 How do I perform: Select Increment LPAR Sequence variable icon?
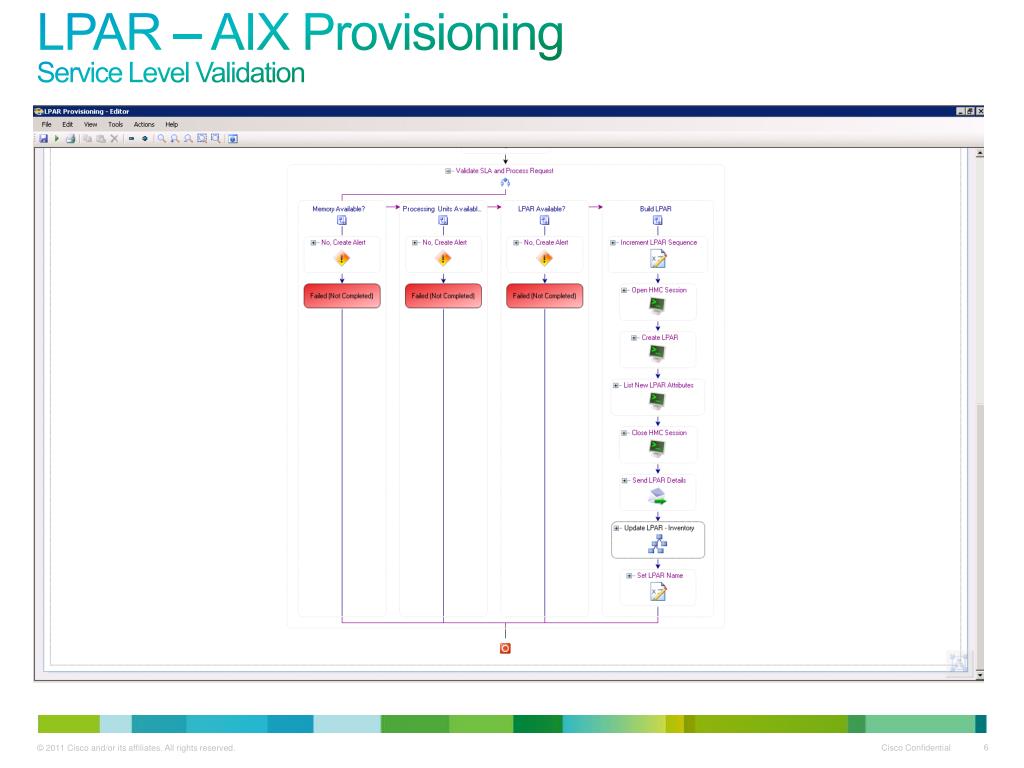point(658,259)
